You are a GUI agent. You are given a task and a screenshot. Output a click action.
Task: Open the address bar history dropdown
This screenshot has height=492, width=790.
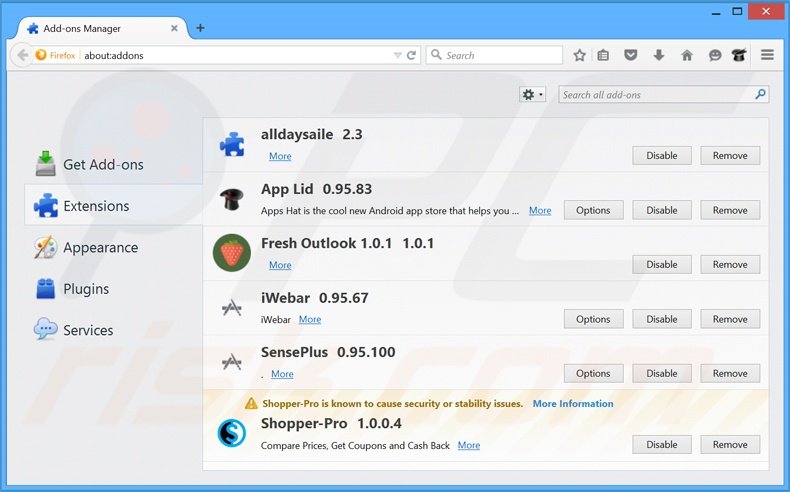point(398,55)
